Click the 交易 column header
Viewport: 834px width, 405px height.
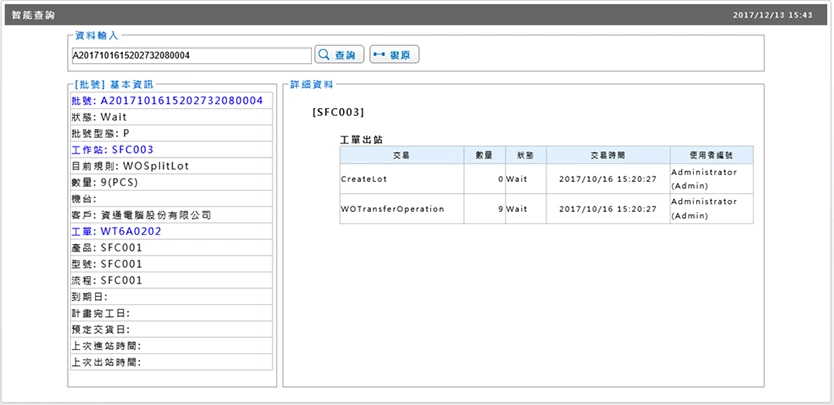[x=402, y=155]
